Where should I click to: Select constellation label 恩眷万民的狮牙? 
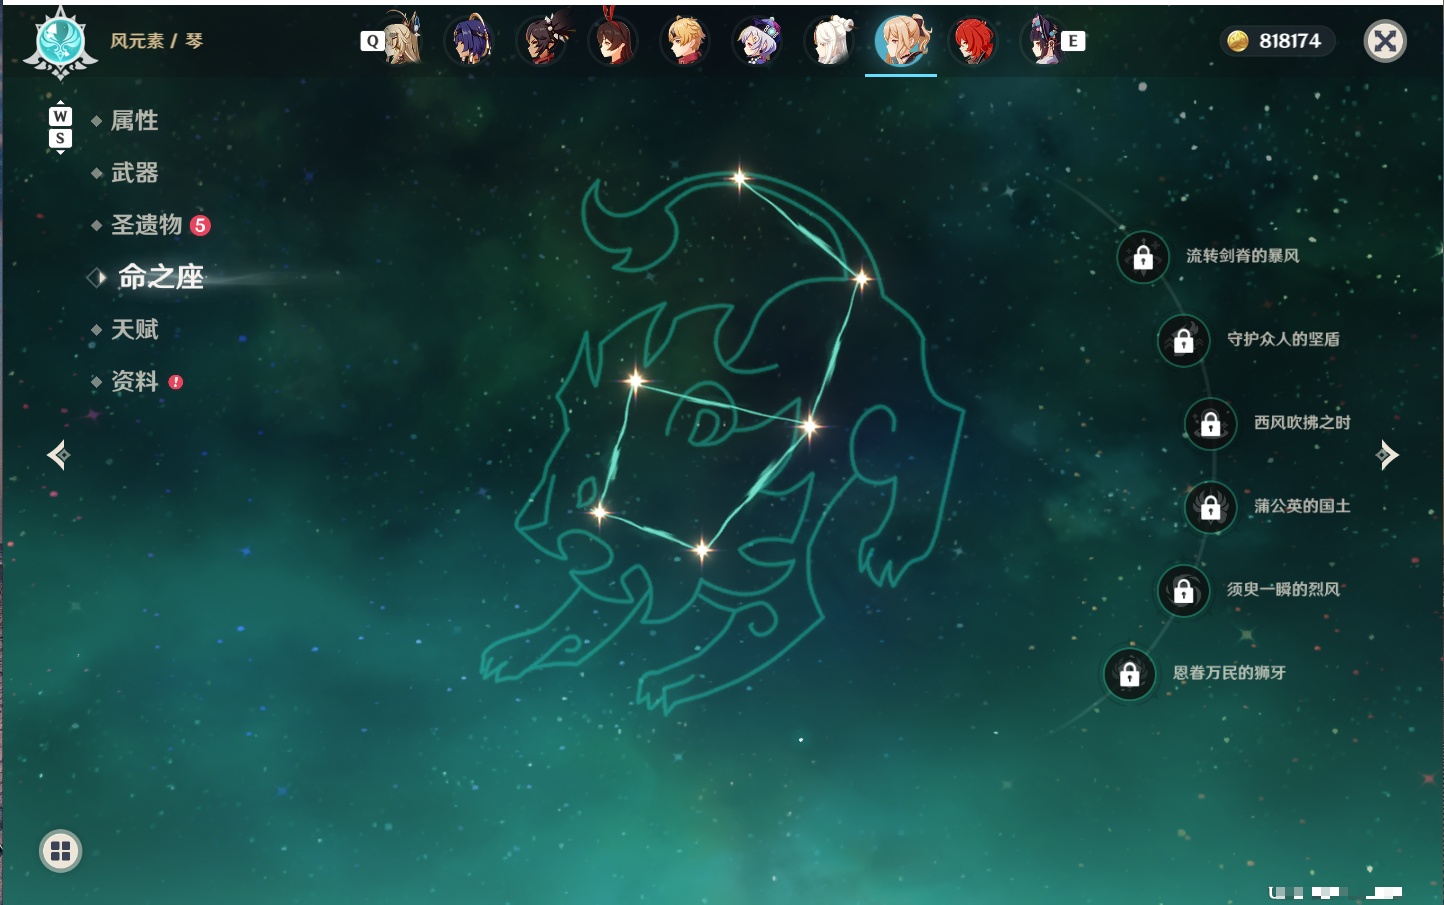(1229, 672)
